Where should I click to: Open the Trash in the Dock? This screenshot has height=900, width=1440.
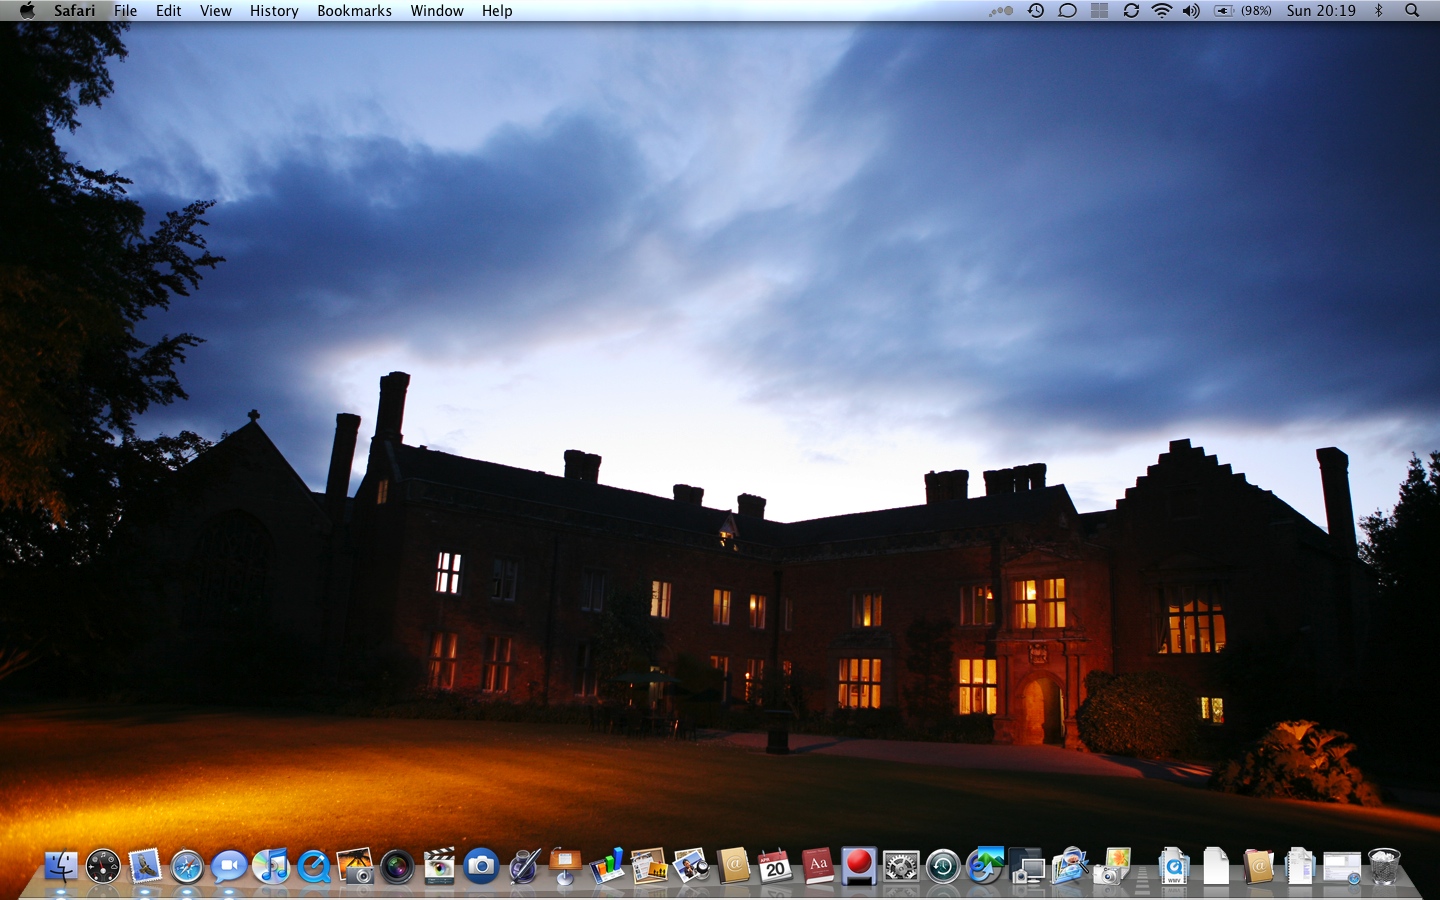point(1385,866)
